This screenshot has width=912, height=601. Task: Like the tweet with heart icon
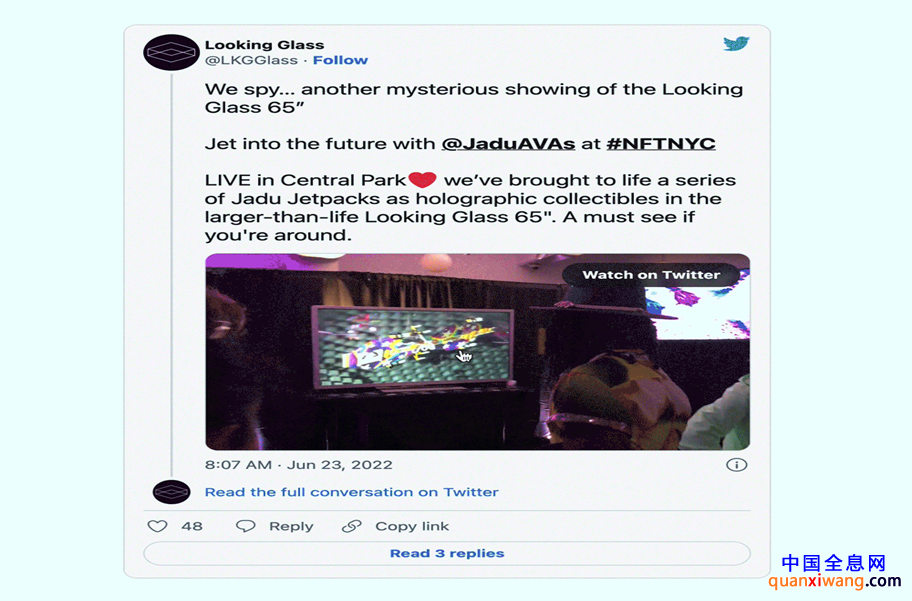[158, 526]
